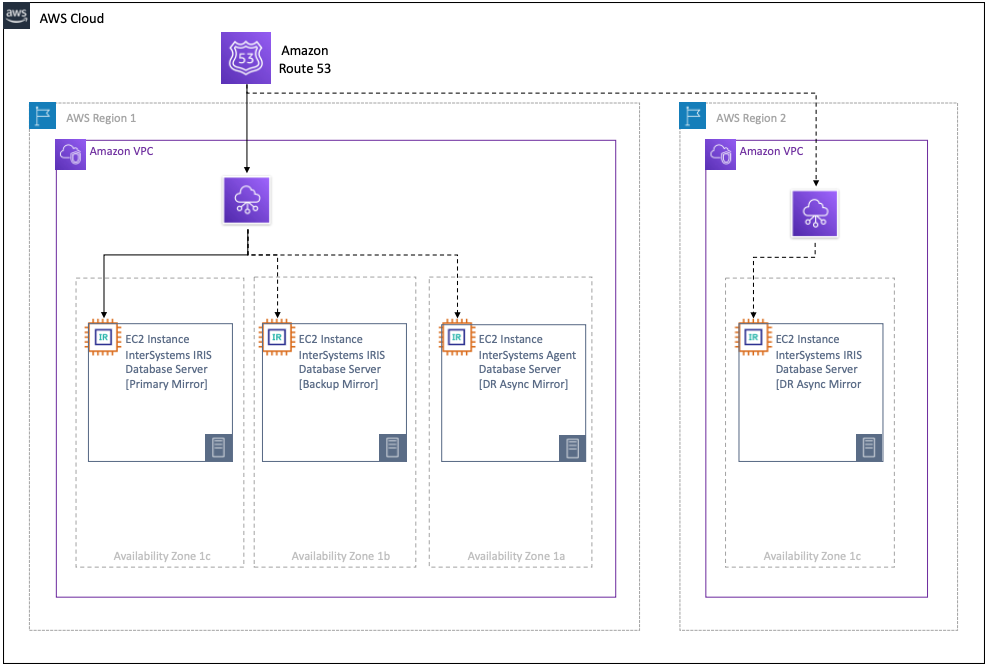
Task: Select the Primary Mirror EC2 chip icon
Action: (103, 337)
